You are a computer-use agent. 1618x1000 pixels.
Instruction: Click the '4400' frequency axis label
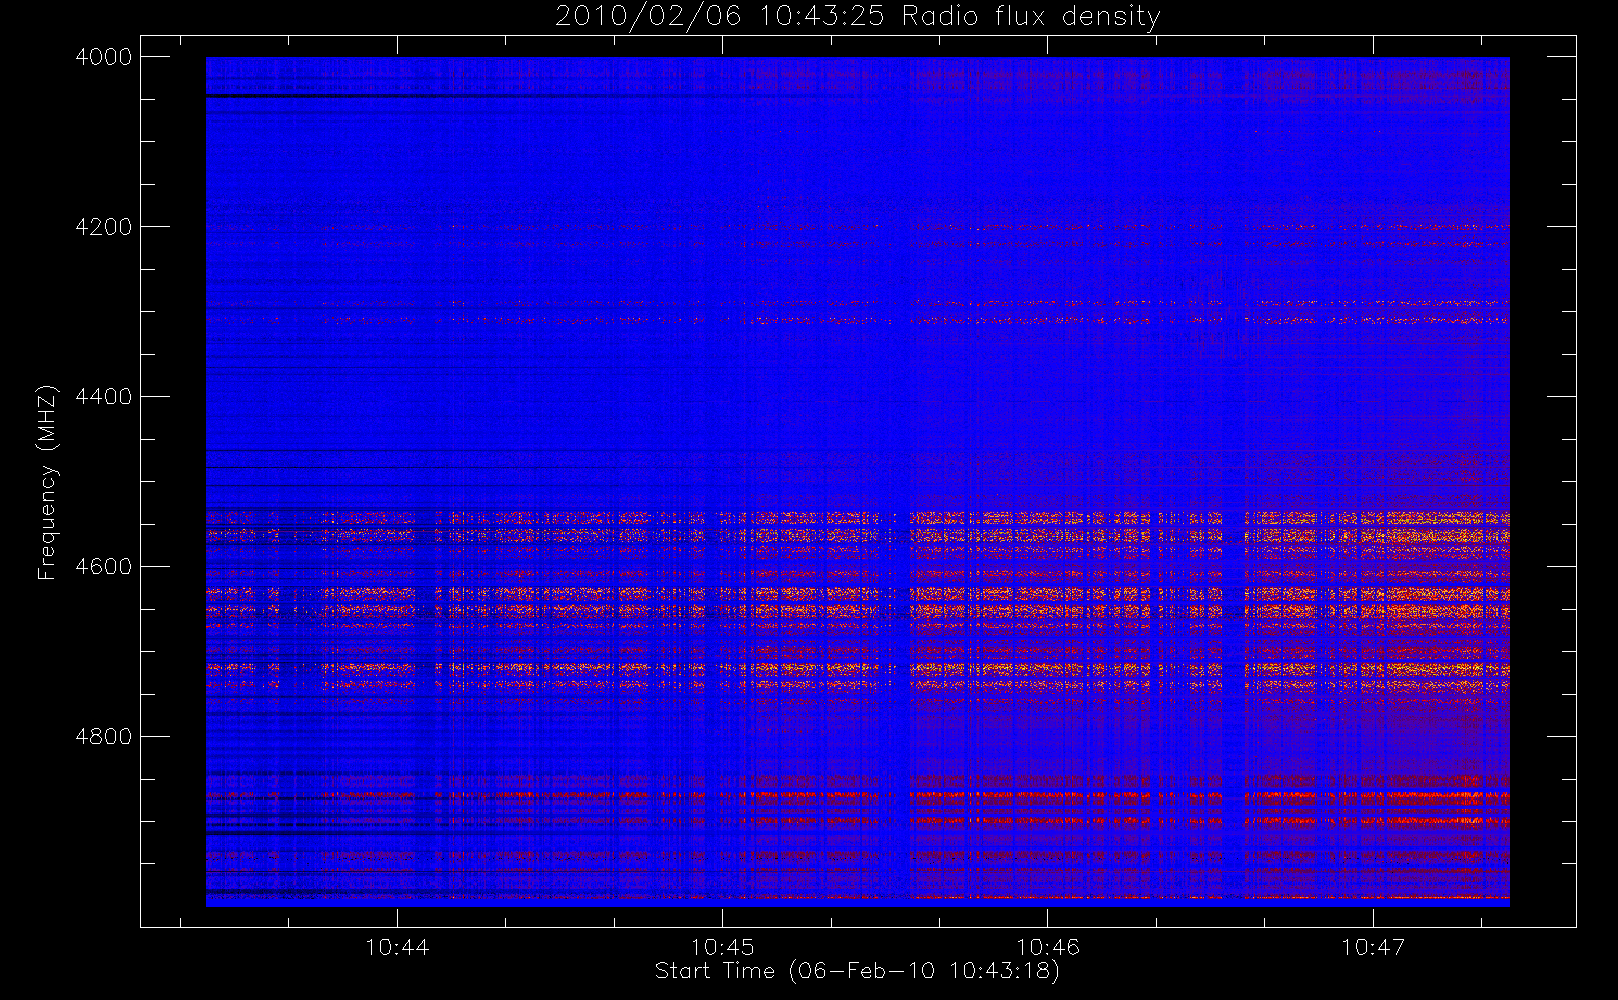(104, 397)
